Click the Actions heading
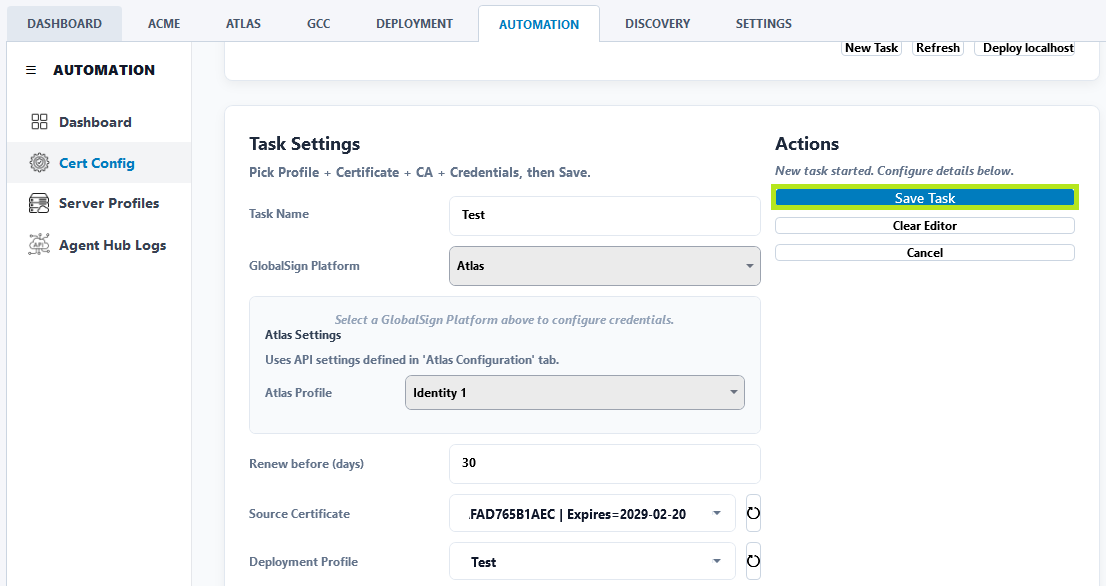This screenshot has height=586, width=1106. coord(807,144)
